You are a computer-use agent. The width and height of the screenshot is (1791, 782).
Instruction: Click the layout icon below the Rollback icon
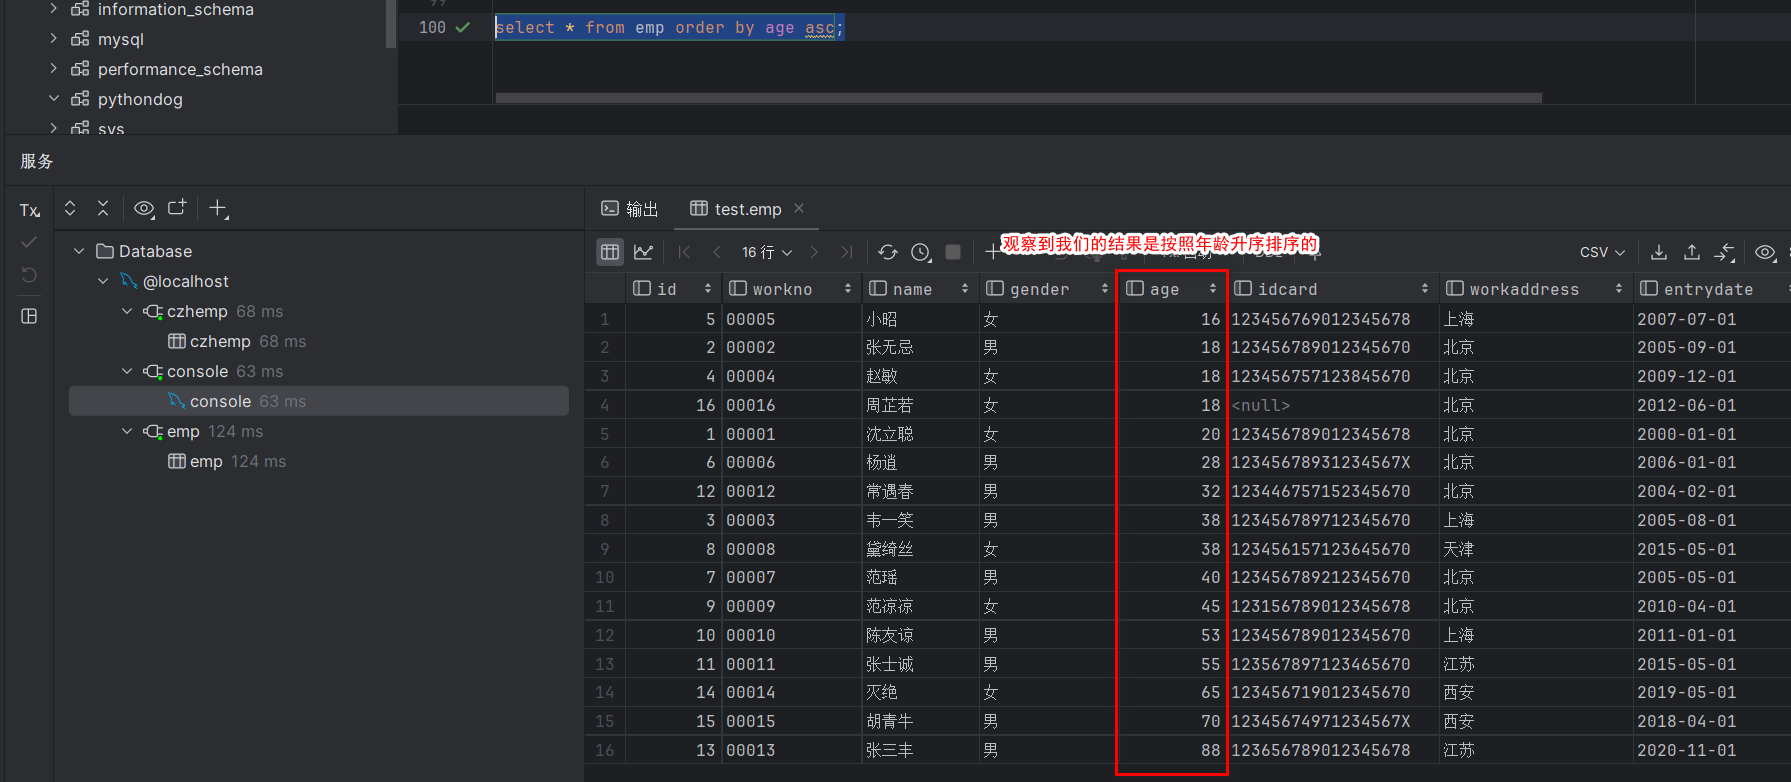pyautogui.click(x=29, y=316)
